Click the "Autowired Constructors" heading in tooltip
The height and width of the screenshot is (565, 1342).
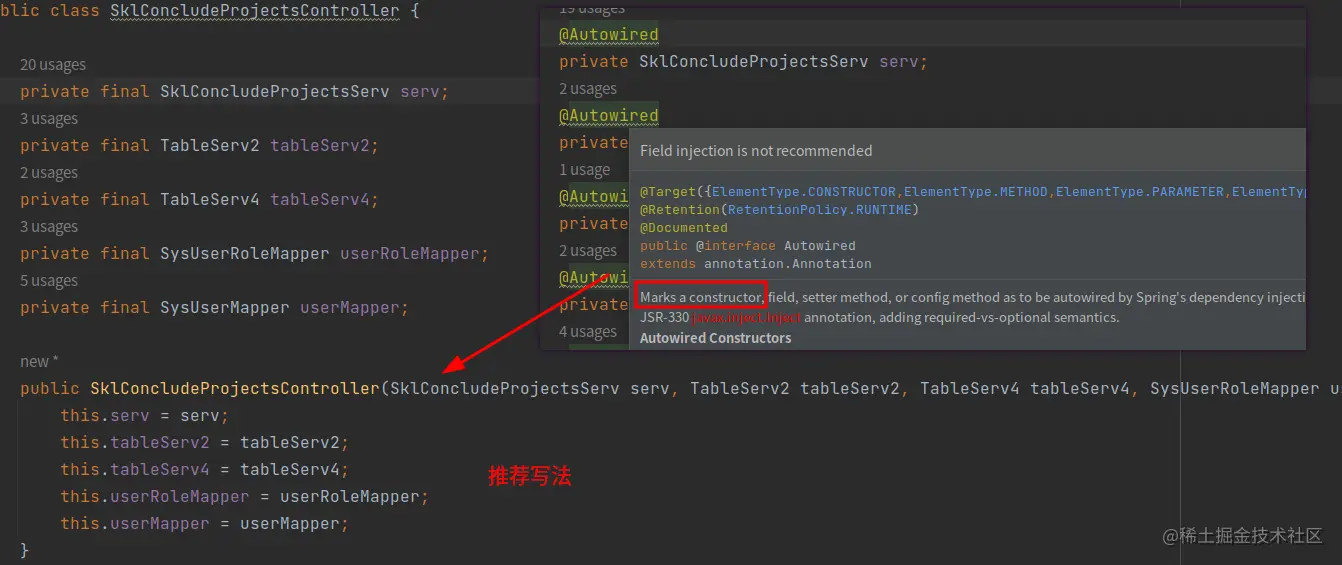[715, 338]
